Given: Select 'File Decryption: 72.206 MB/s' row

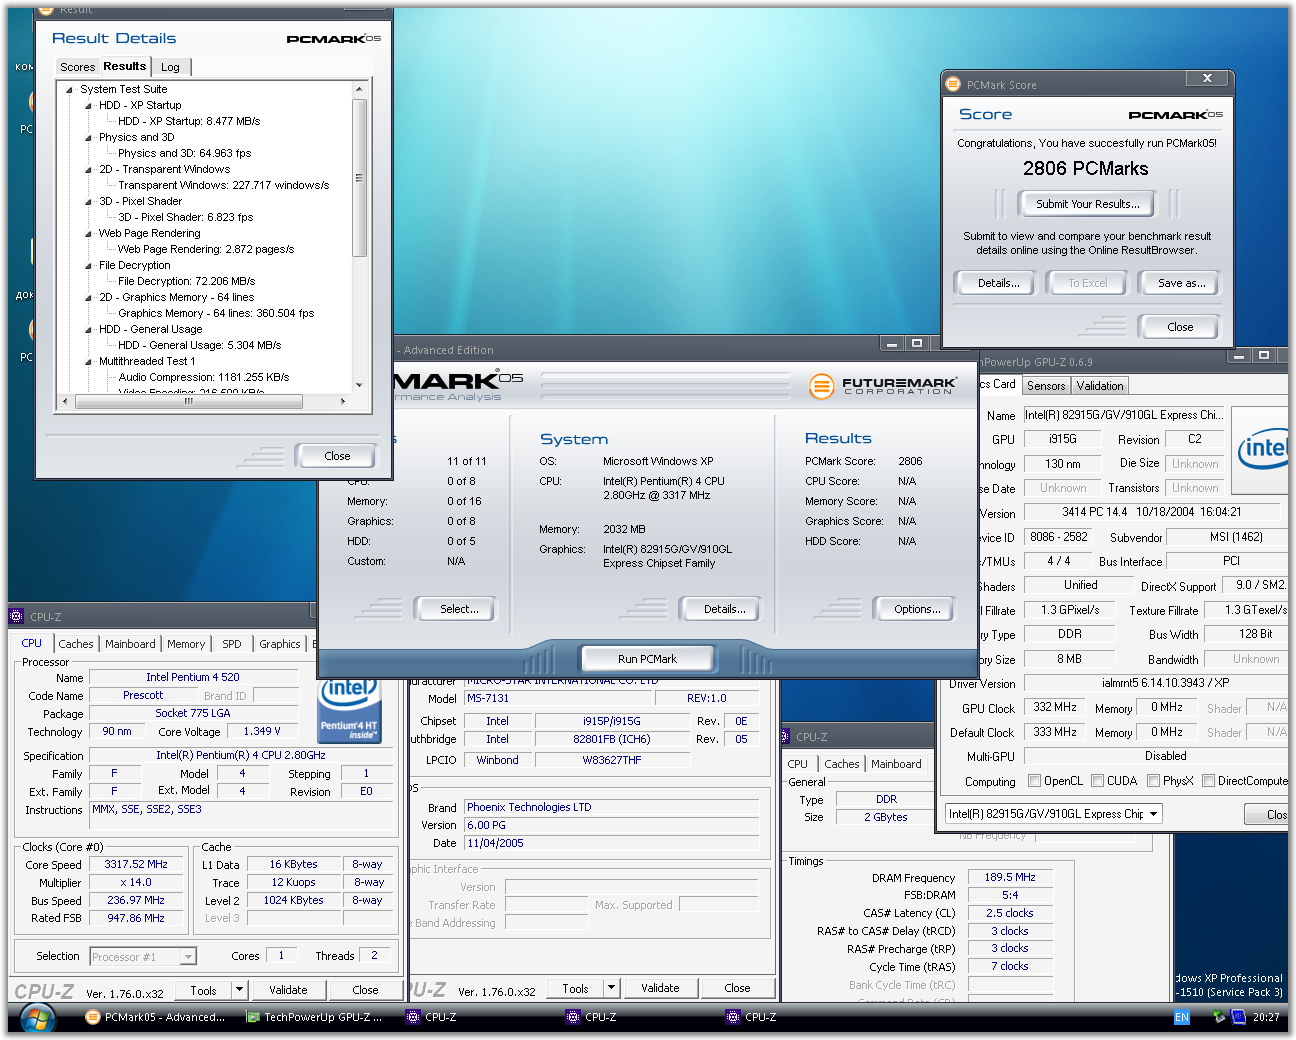Looking at the screenshot, I should (186, 281).
